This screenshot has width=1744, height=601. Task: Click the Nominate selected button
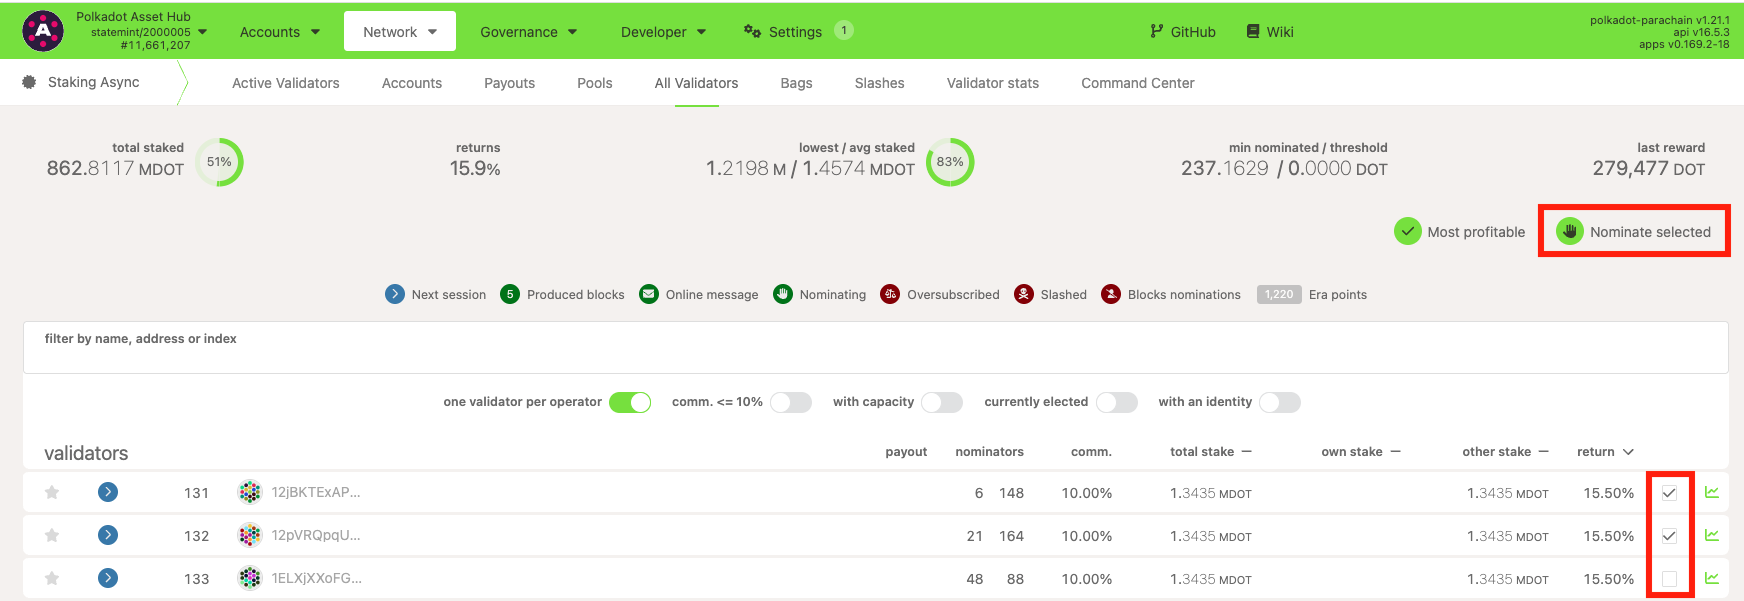click(x=1634, y=232)
